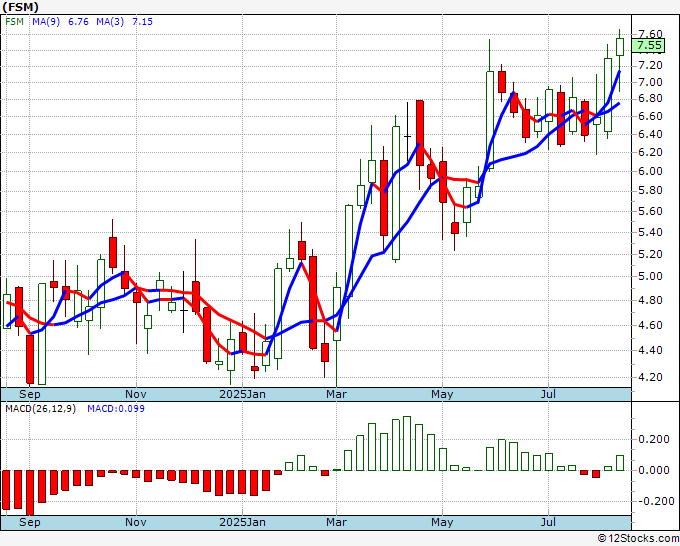The height and width of the screenshot is (546, 680).
Task: Click the 7.00 price axis label
Action: tap(651, 82)
